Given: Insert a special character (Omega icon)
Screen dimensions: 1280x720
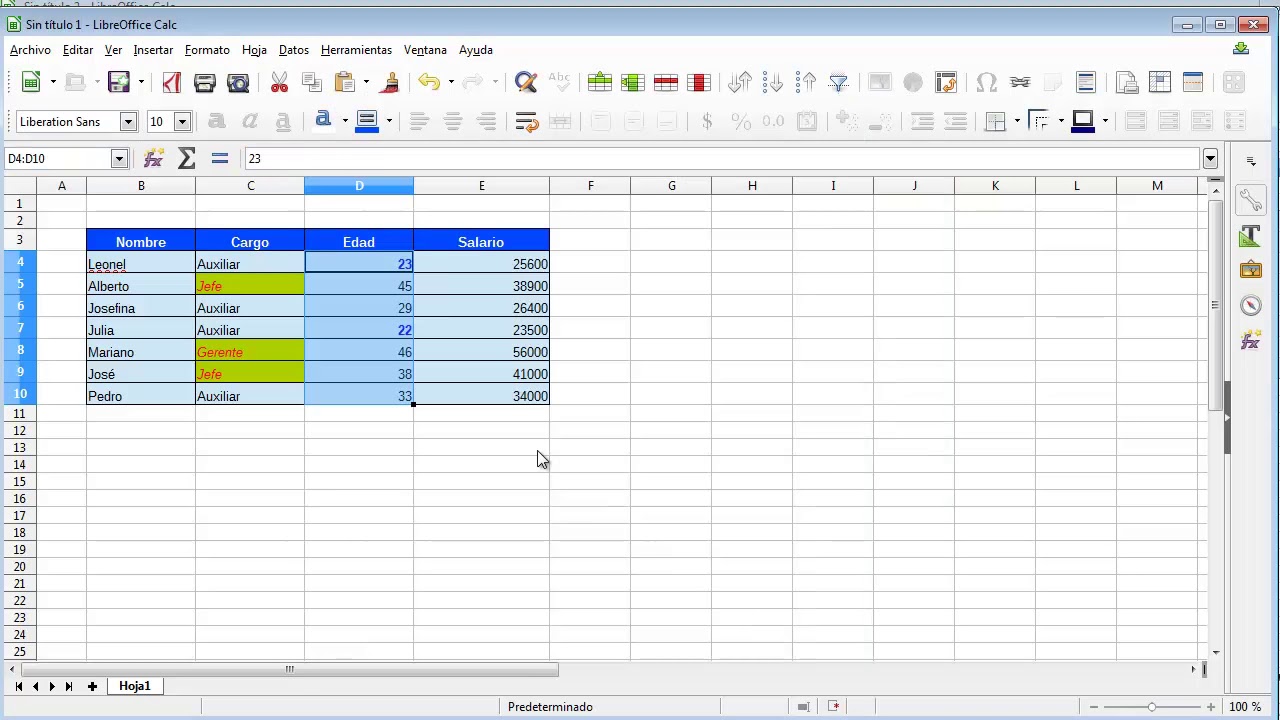Looking at the screenshot, I should [x=987, y=82].
